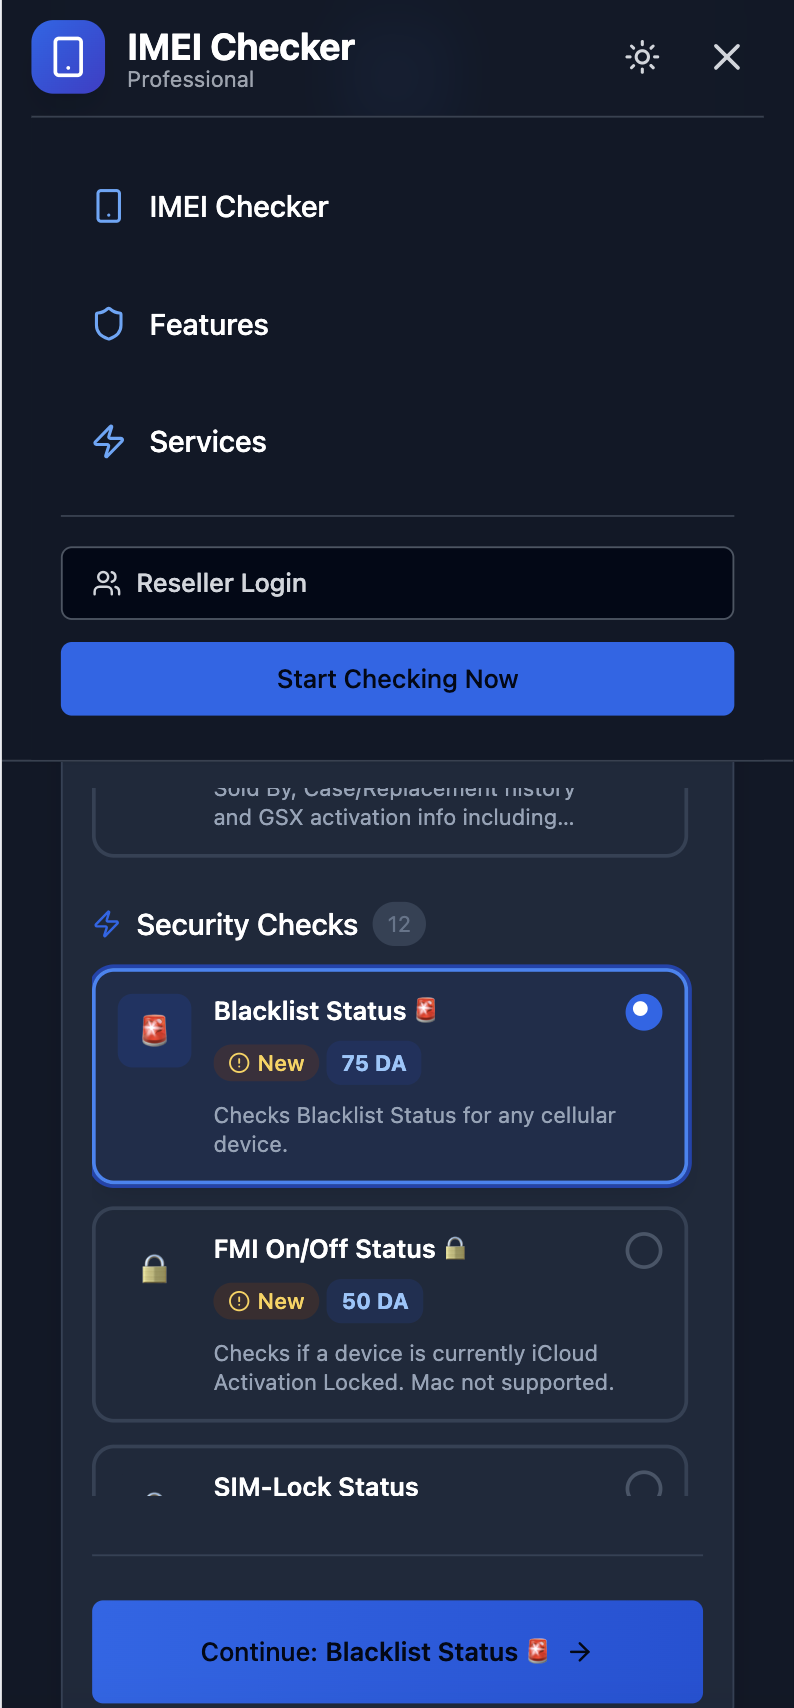Click the arrow on the Continue button
The width and height of the screenshot is (794, 1708).
[x=580, y=1651]
